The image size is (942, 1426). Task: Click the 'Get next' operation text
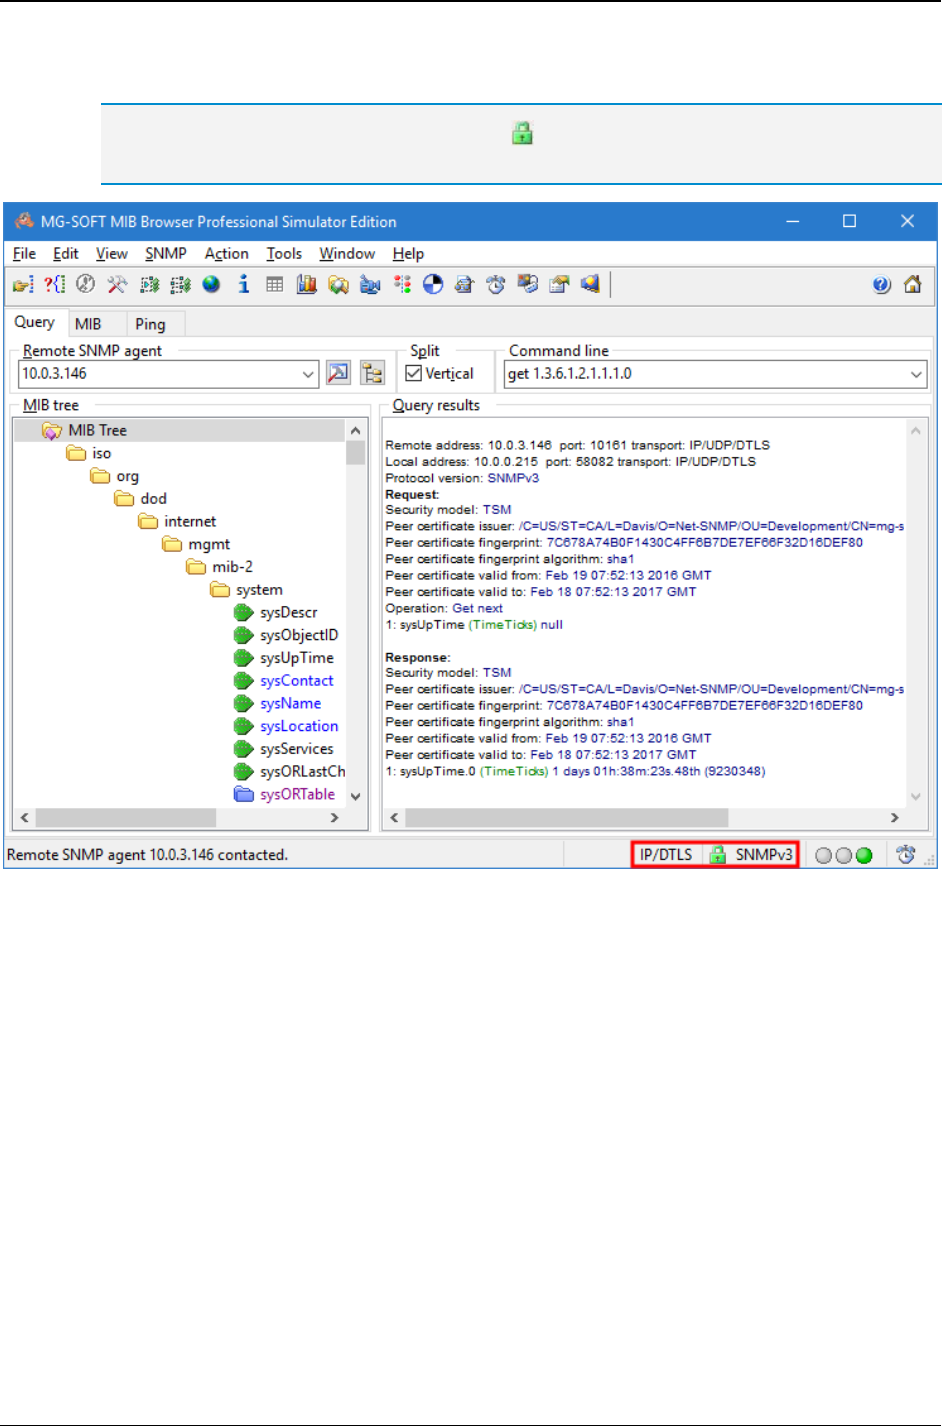477,608
